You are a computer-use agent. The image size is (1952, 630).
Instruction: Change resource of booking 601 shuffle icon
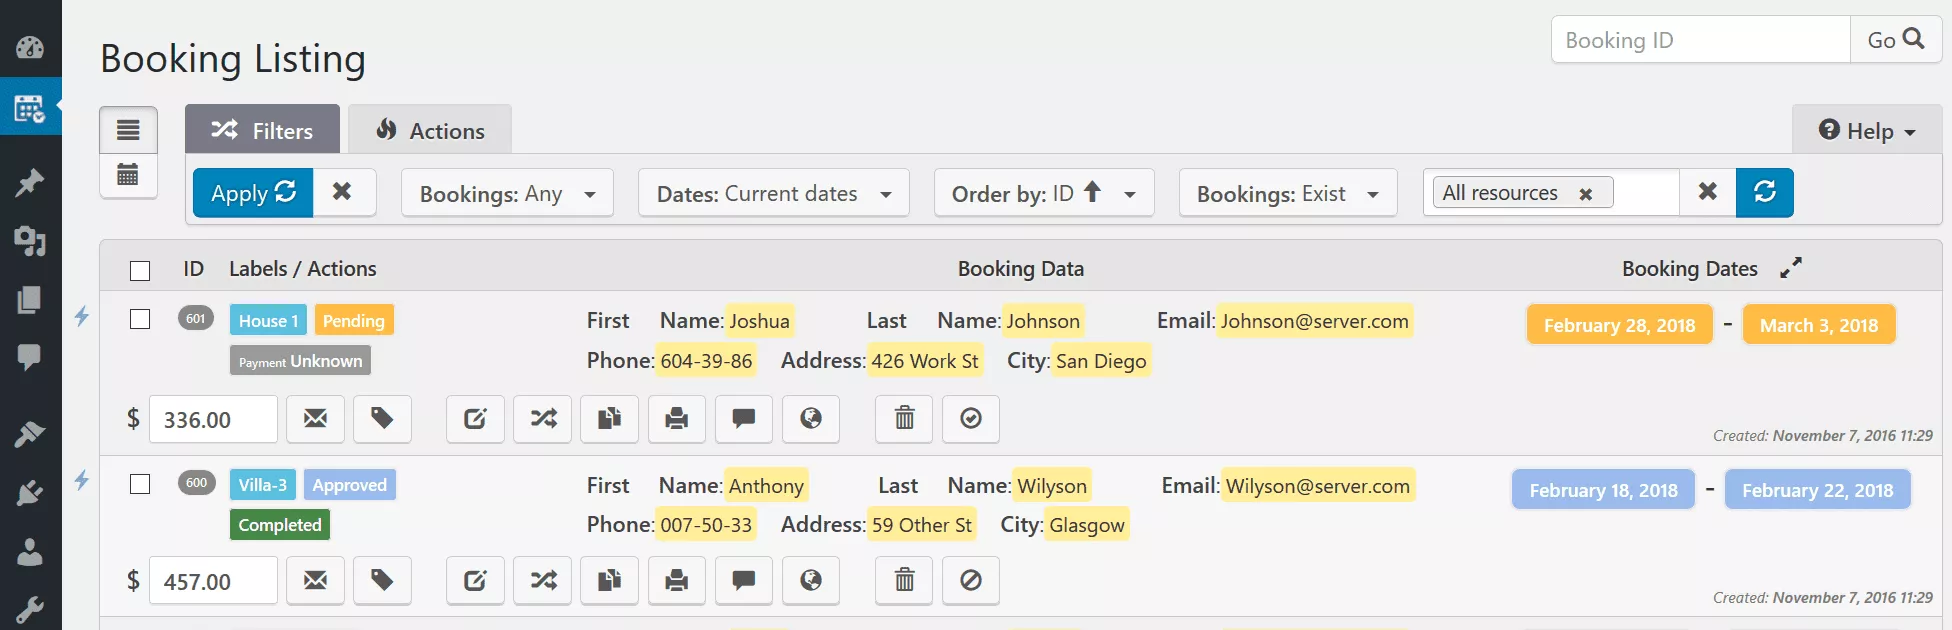pos(543,418)
